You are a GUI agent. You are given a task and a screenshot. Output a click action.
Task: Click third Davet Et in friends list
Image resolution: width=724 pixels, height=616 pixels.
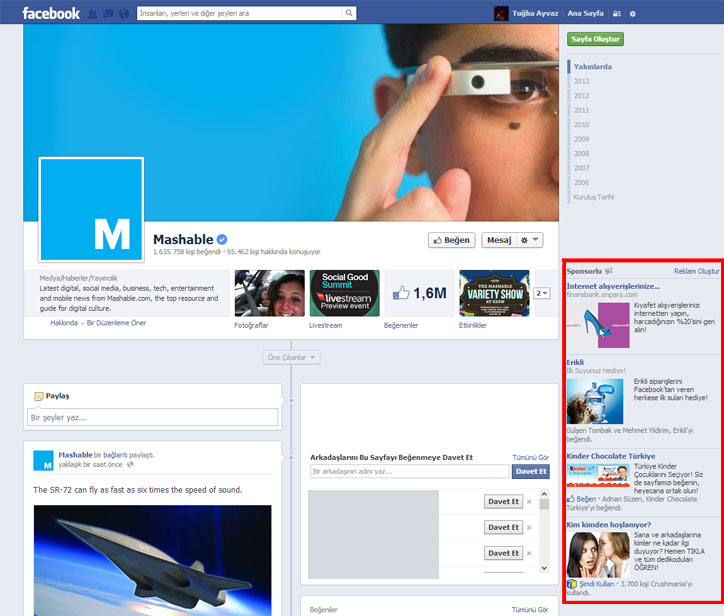[x=503, y=553]
